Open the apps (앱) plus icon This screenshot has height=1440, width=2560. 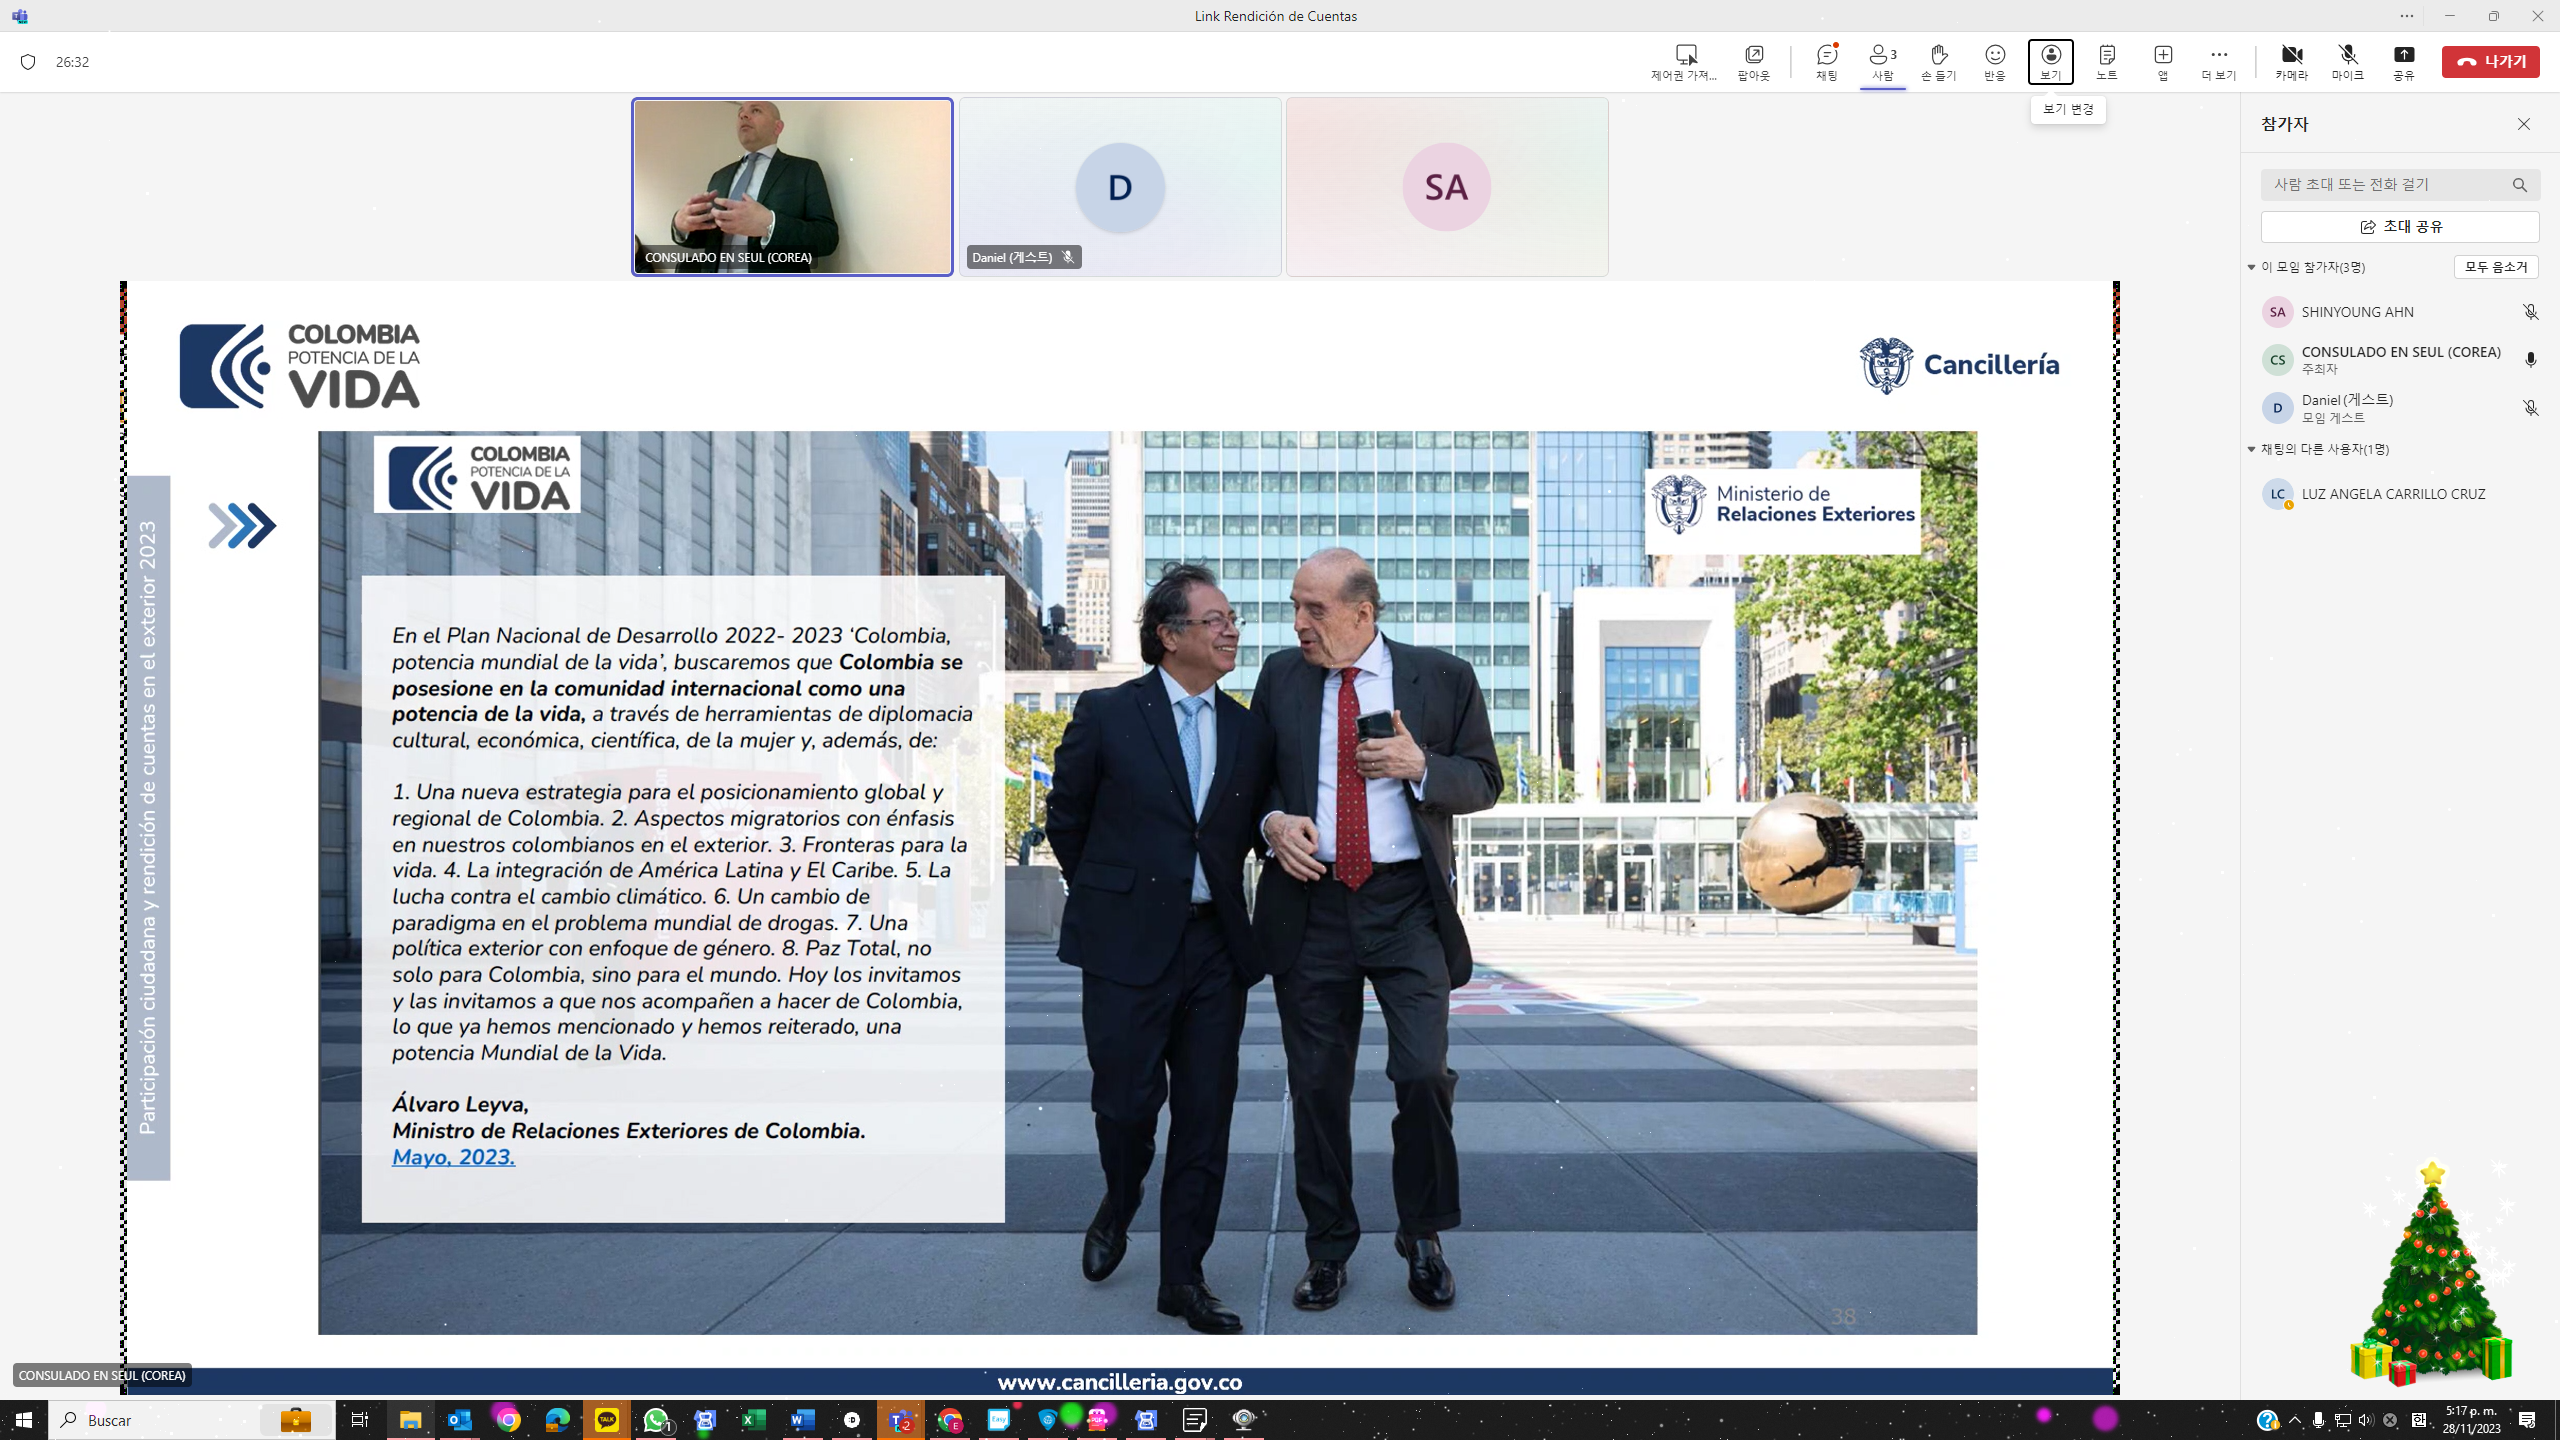(x=2163, y=62)
